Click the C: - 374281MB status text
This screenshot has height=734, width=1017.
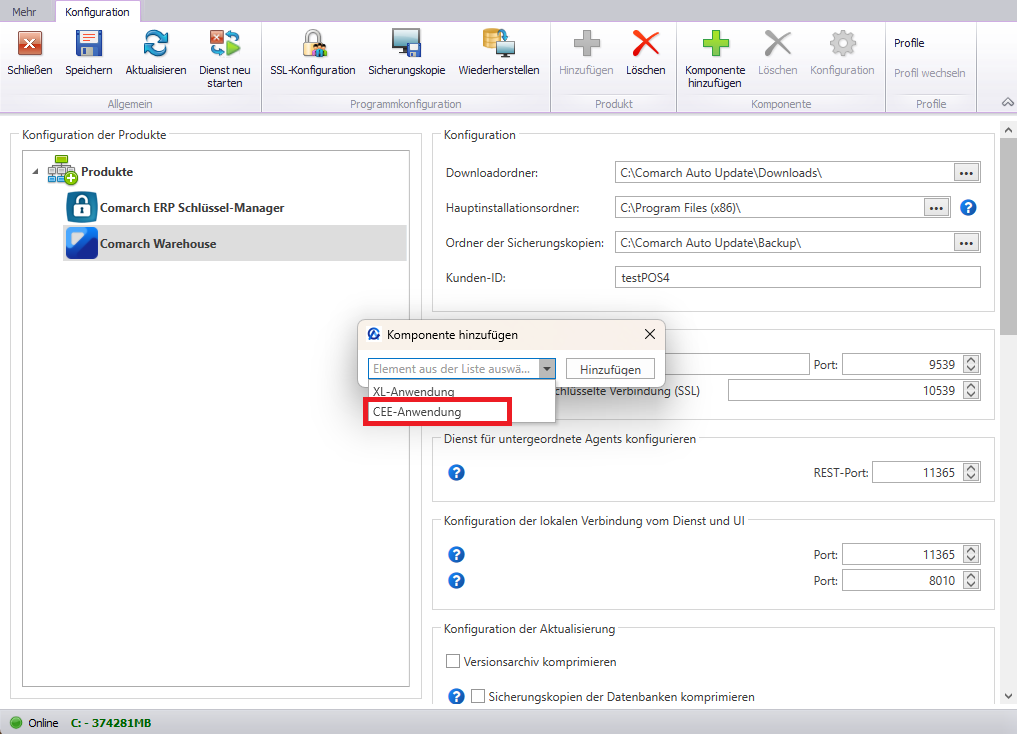111,722
